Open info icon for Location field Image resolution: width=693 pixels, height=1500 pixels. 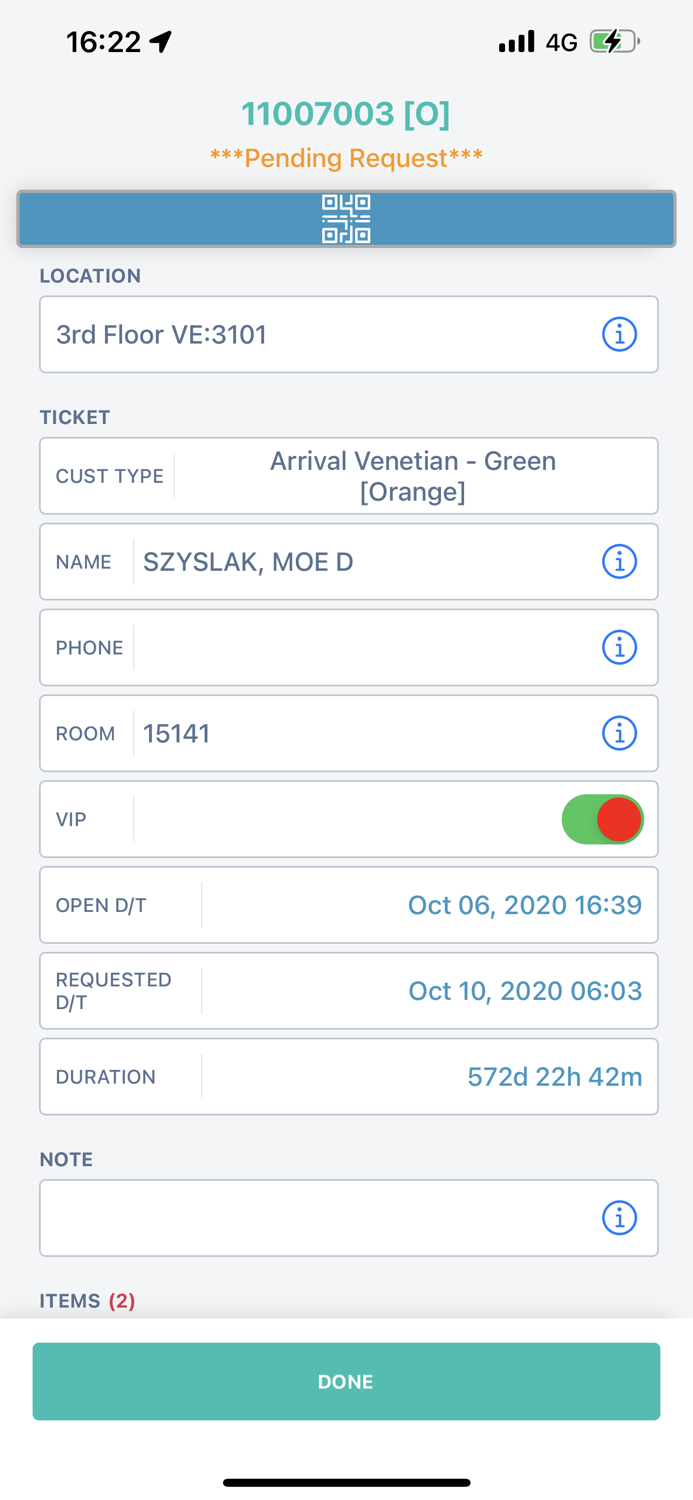[x=619, y=334]
